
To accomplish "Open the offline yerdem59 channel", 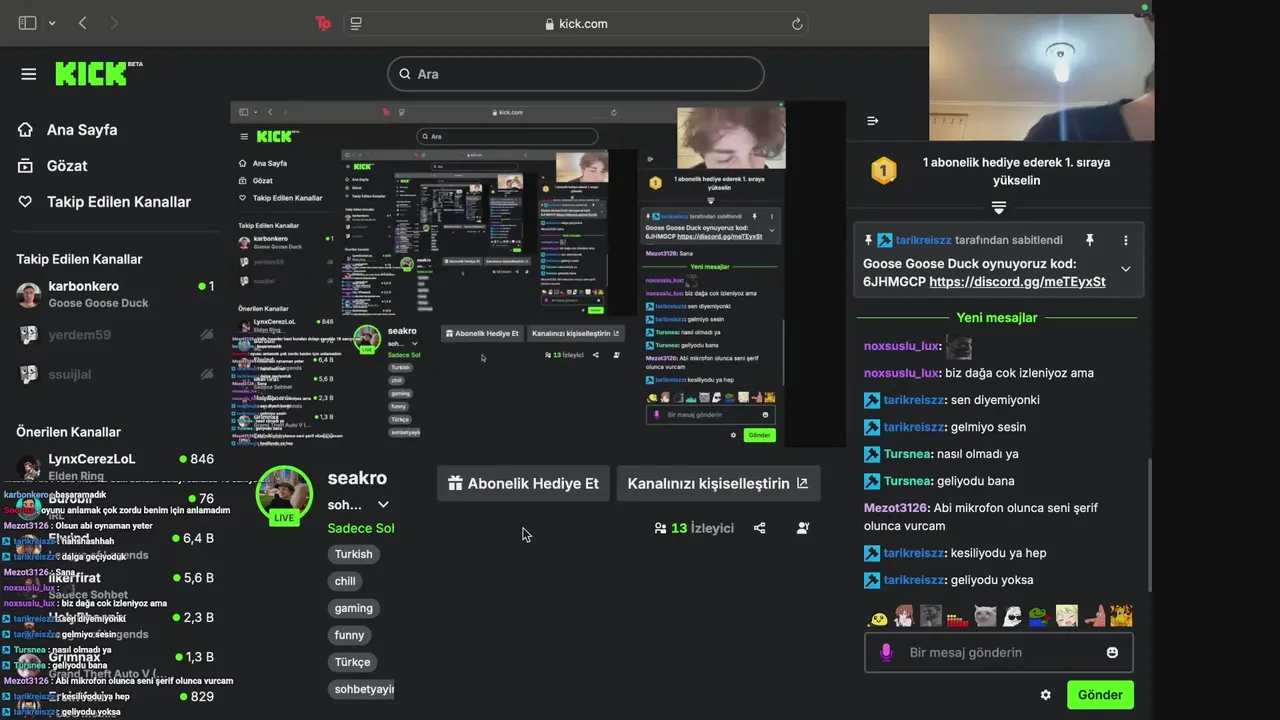I will 116,335.
